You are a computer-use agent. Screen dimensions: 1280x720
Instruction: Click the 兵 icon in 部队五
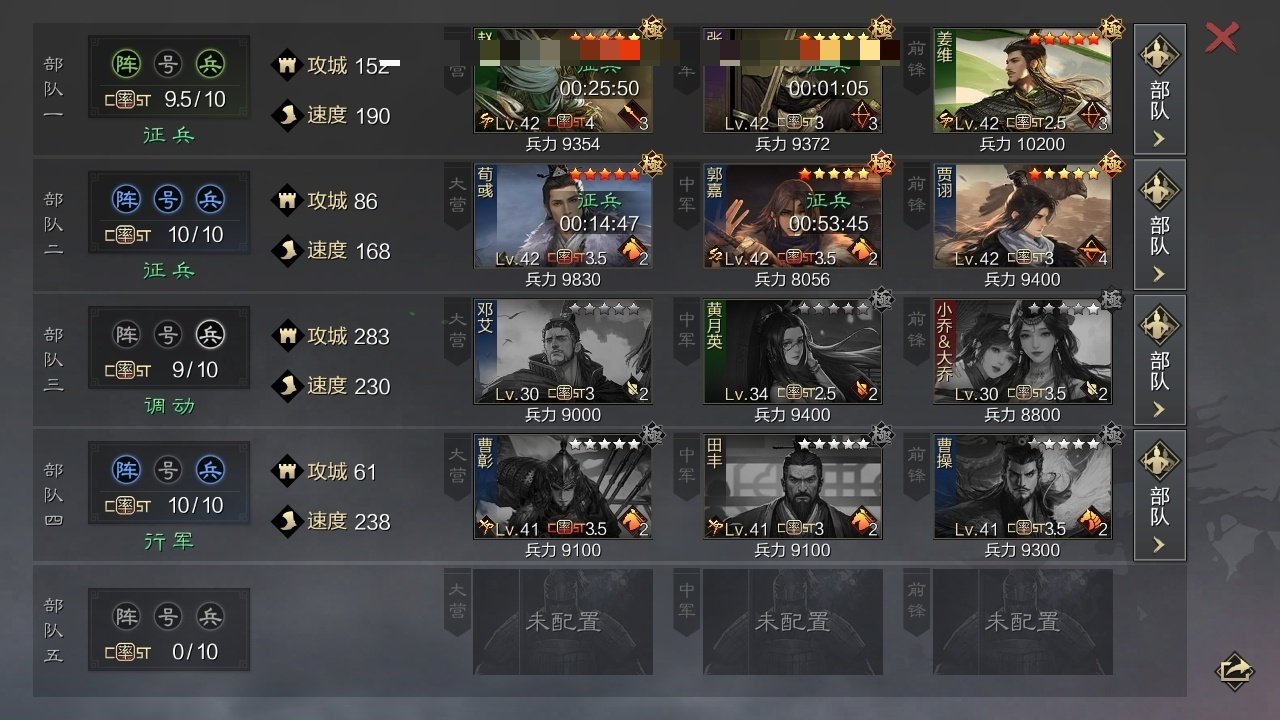tap(210, 616)
